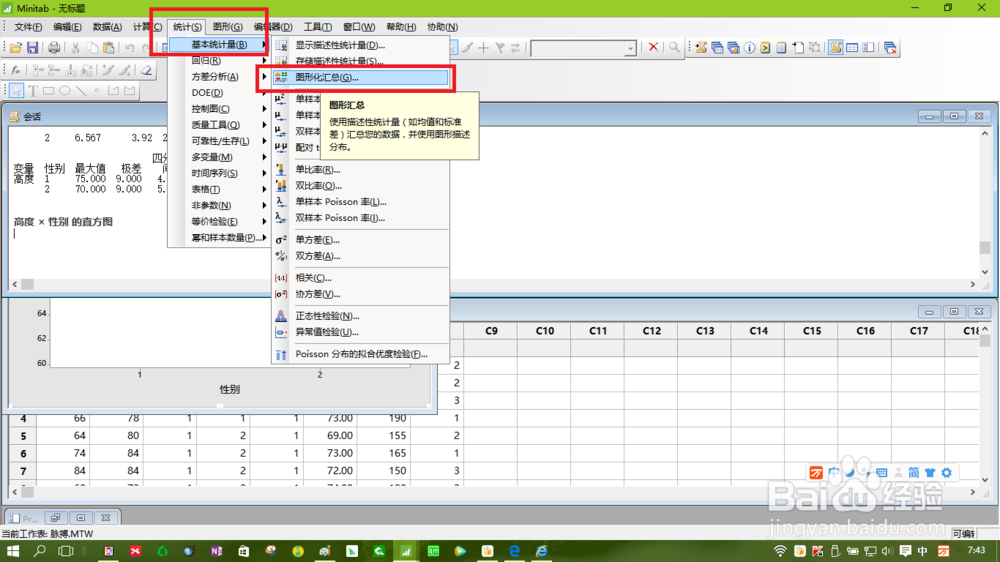Click the Save project floppy icon
Image resolution: width=1000 pixels, height=562 pixels.
point(33,48)
